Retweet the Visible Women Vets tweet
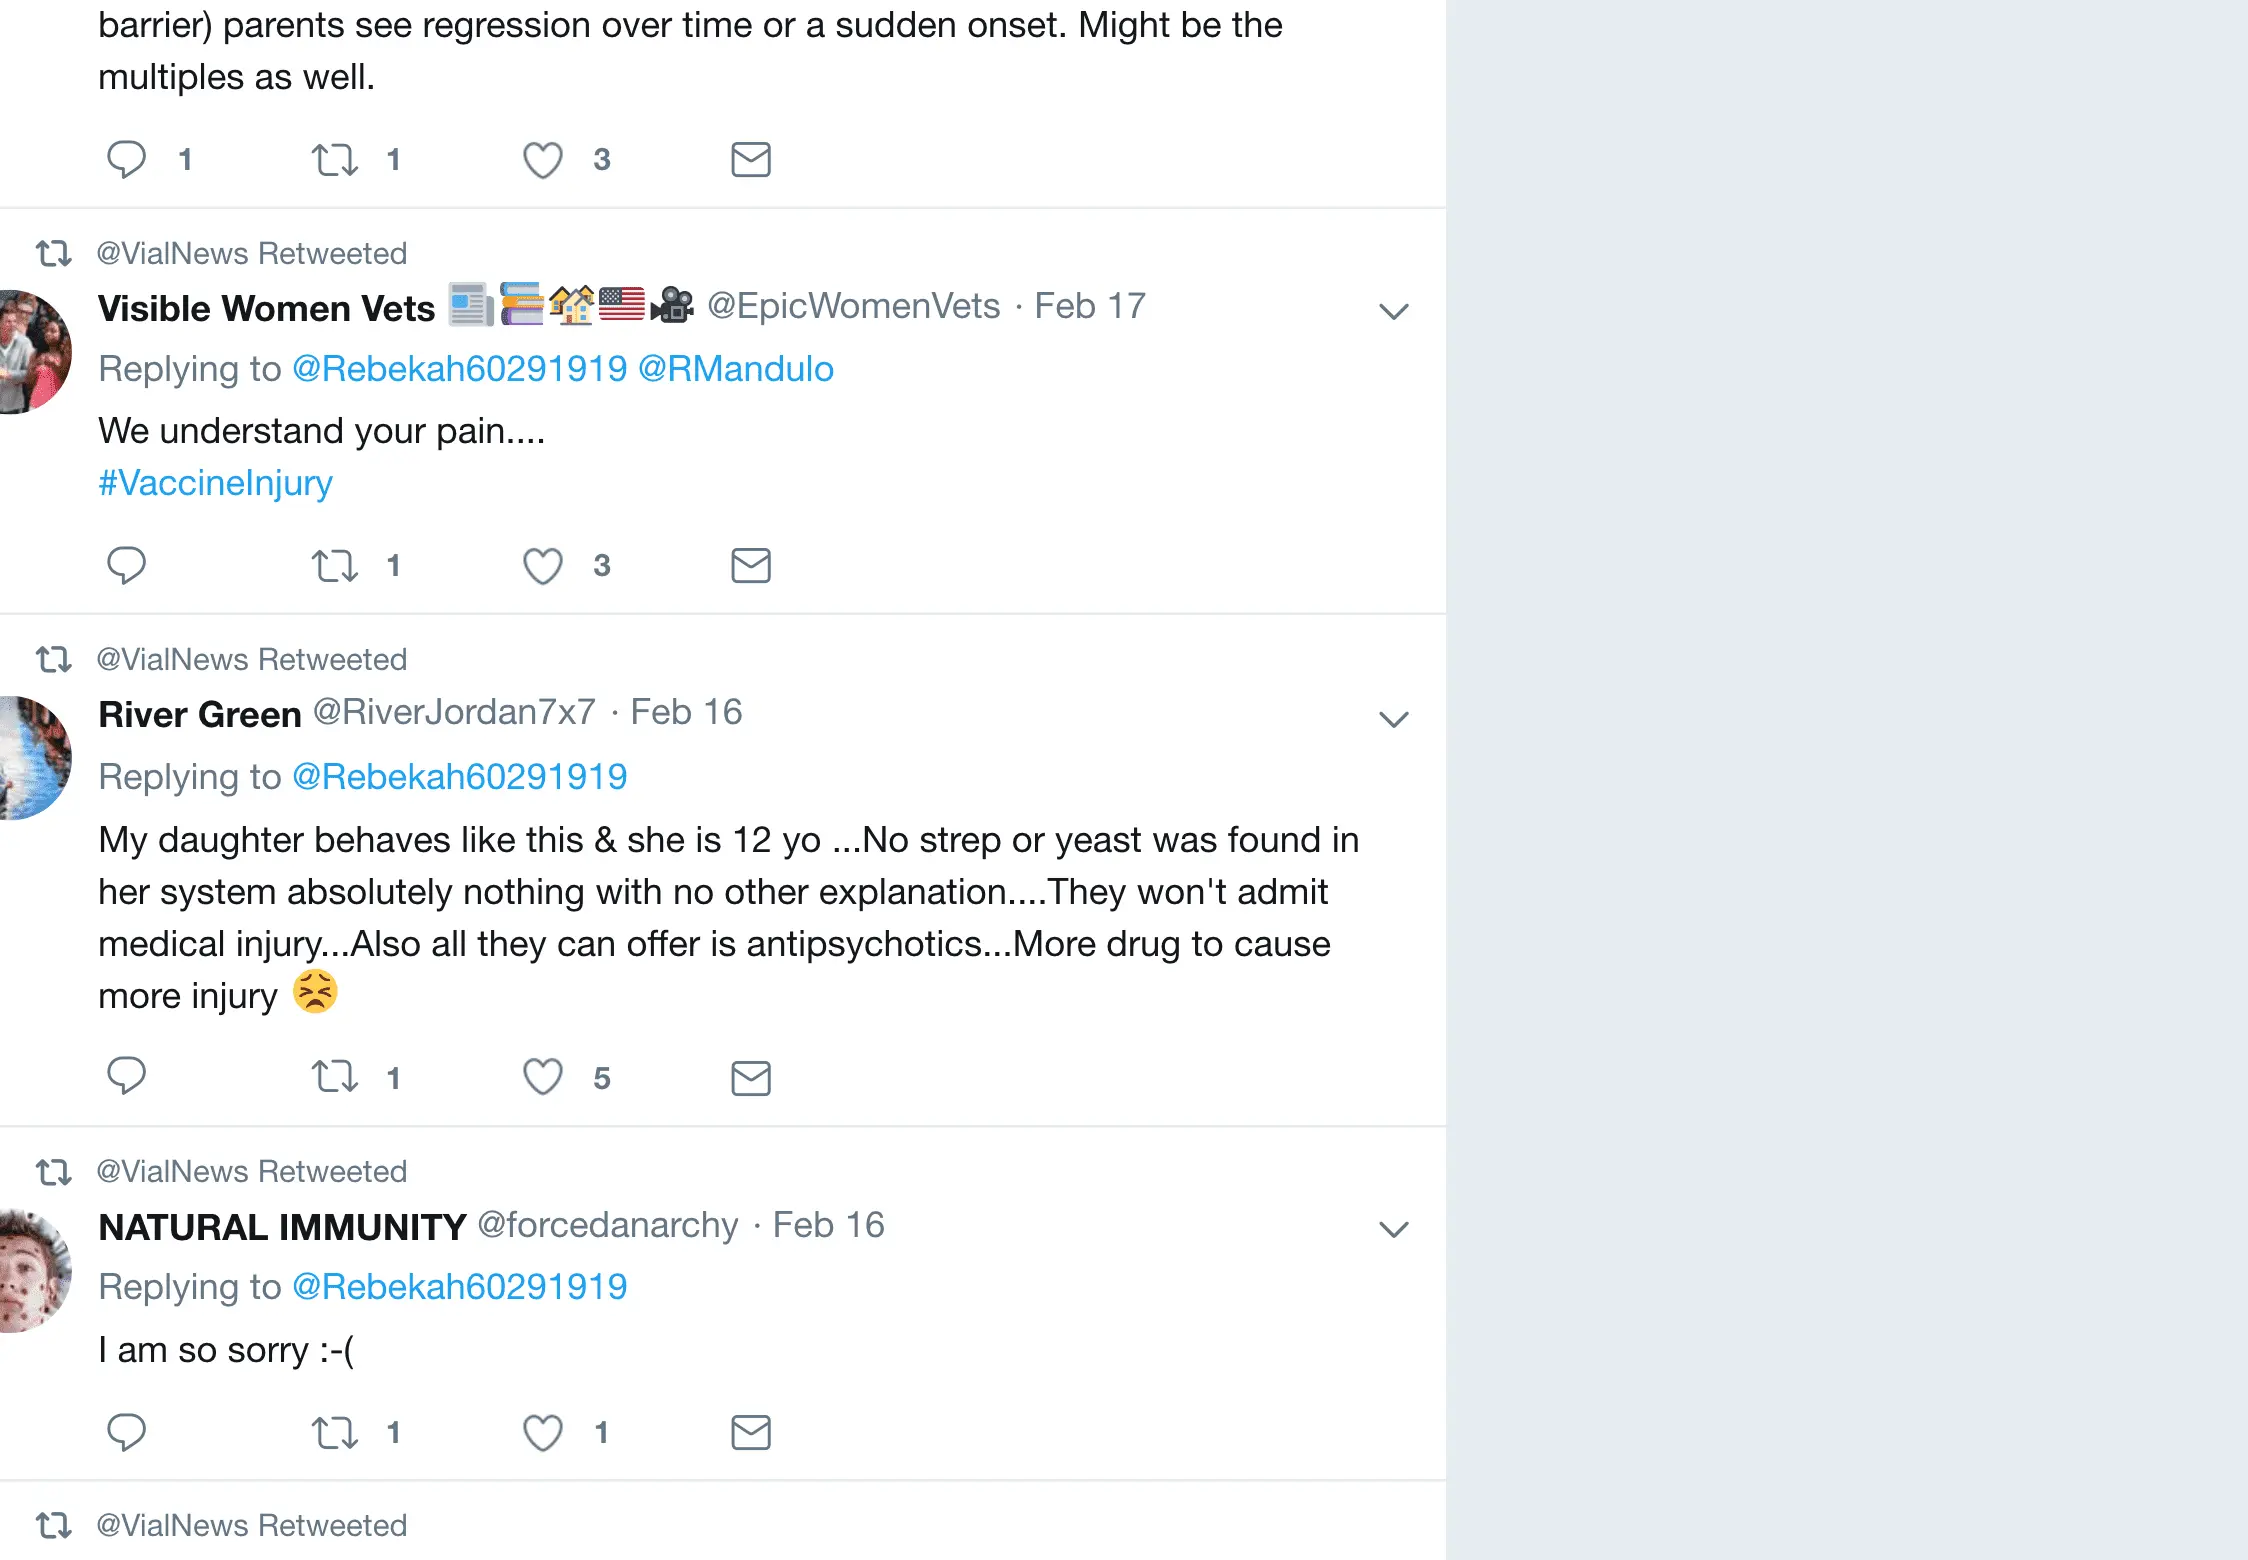The image size is (2248, 1560). click(334, 565)
